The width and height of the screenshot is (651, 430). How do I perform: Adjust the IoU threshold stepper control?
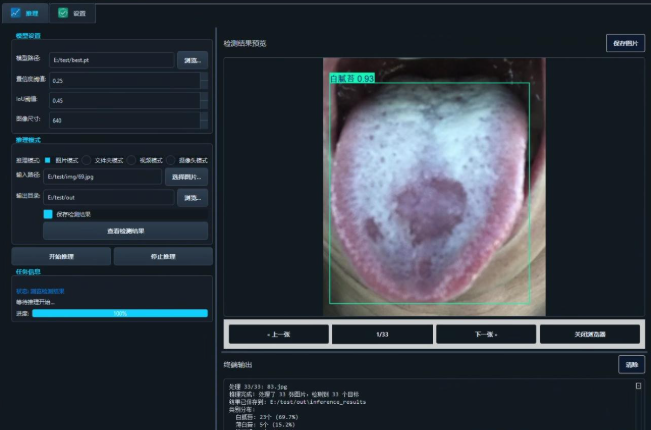[x=204, y=100]
